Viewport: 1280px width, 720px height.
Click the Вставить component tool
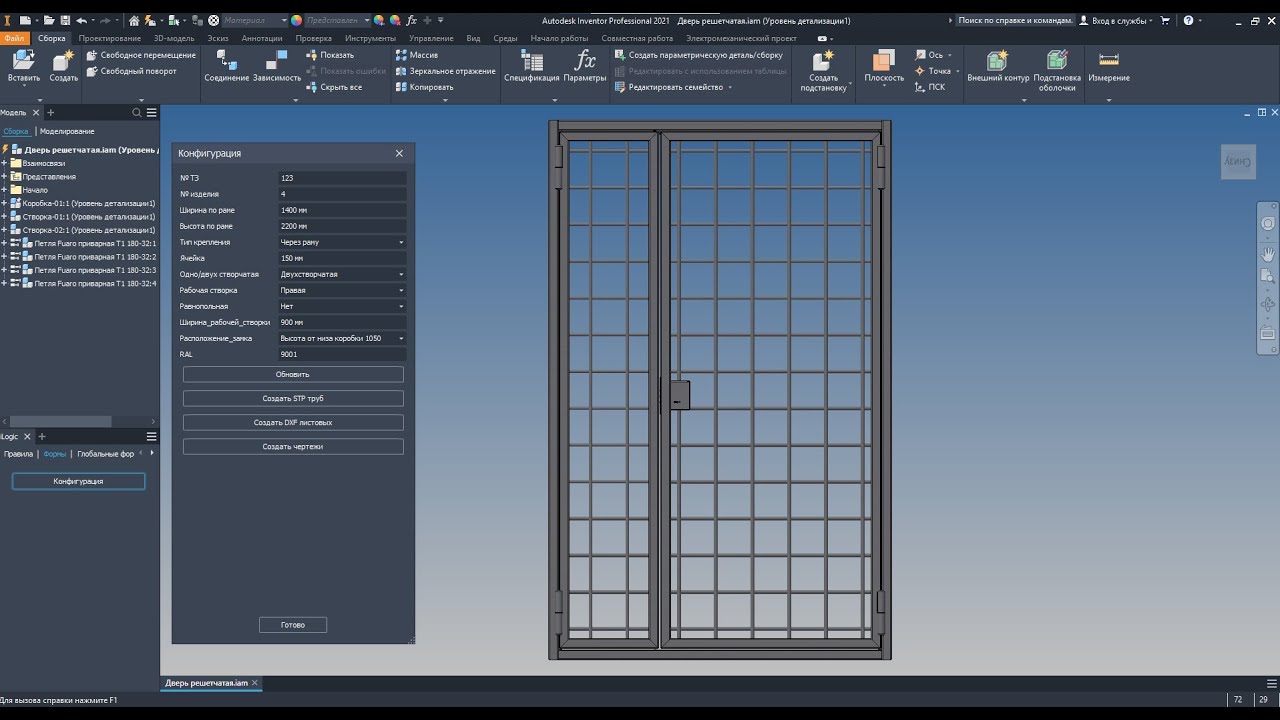23,66
